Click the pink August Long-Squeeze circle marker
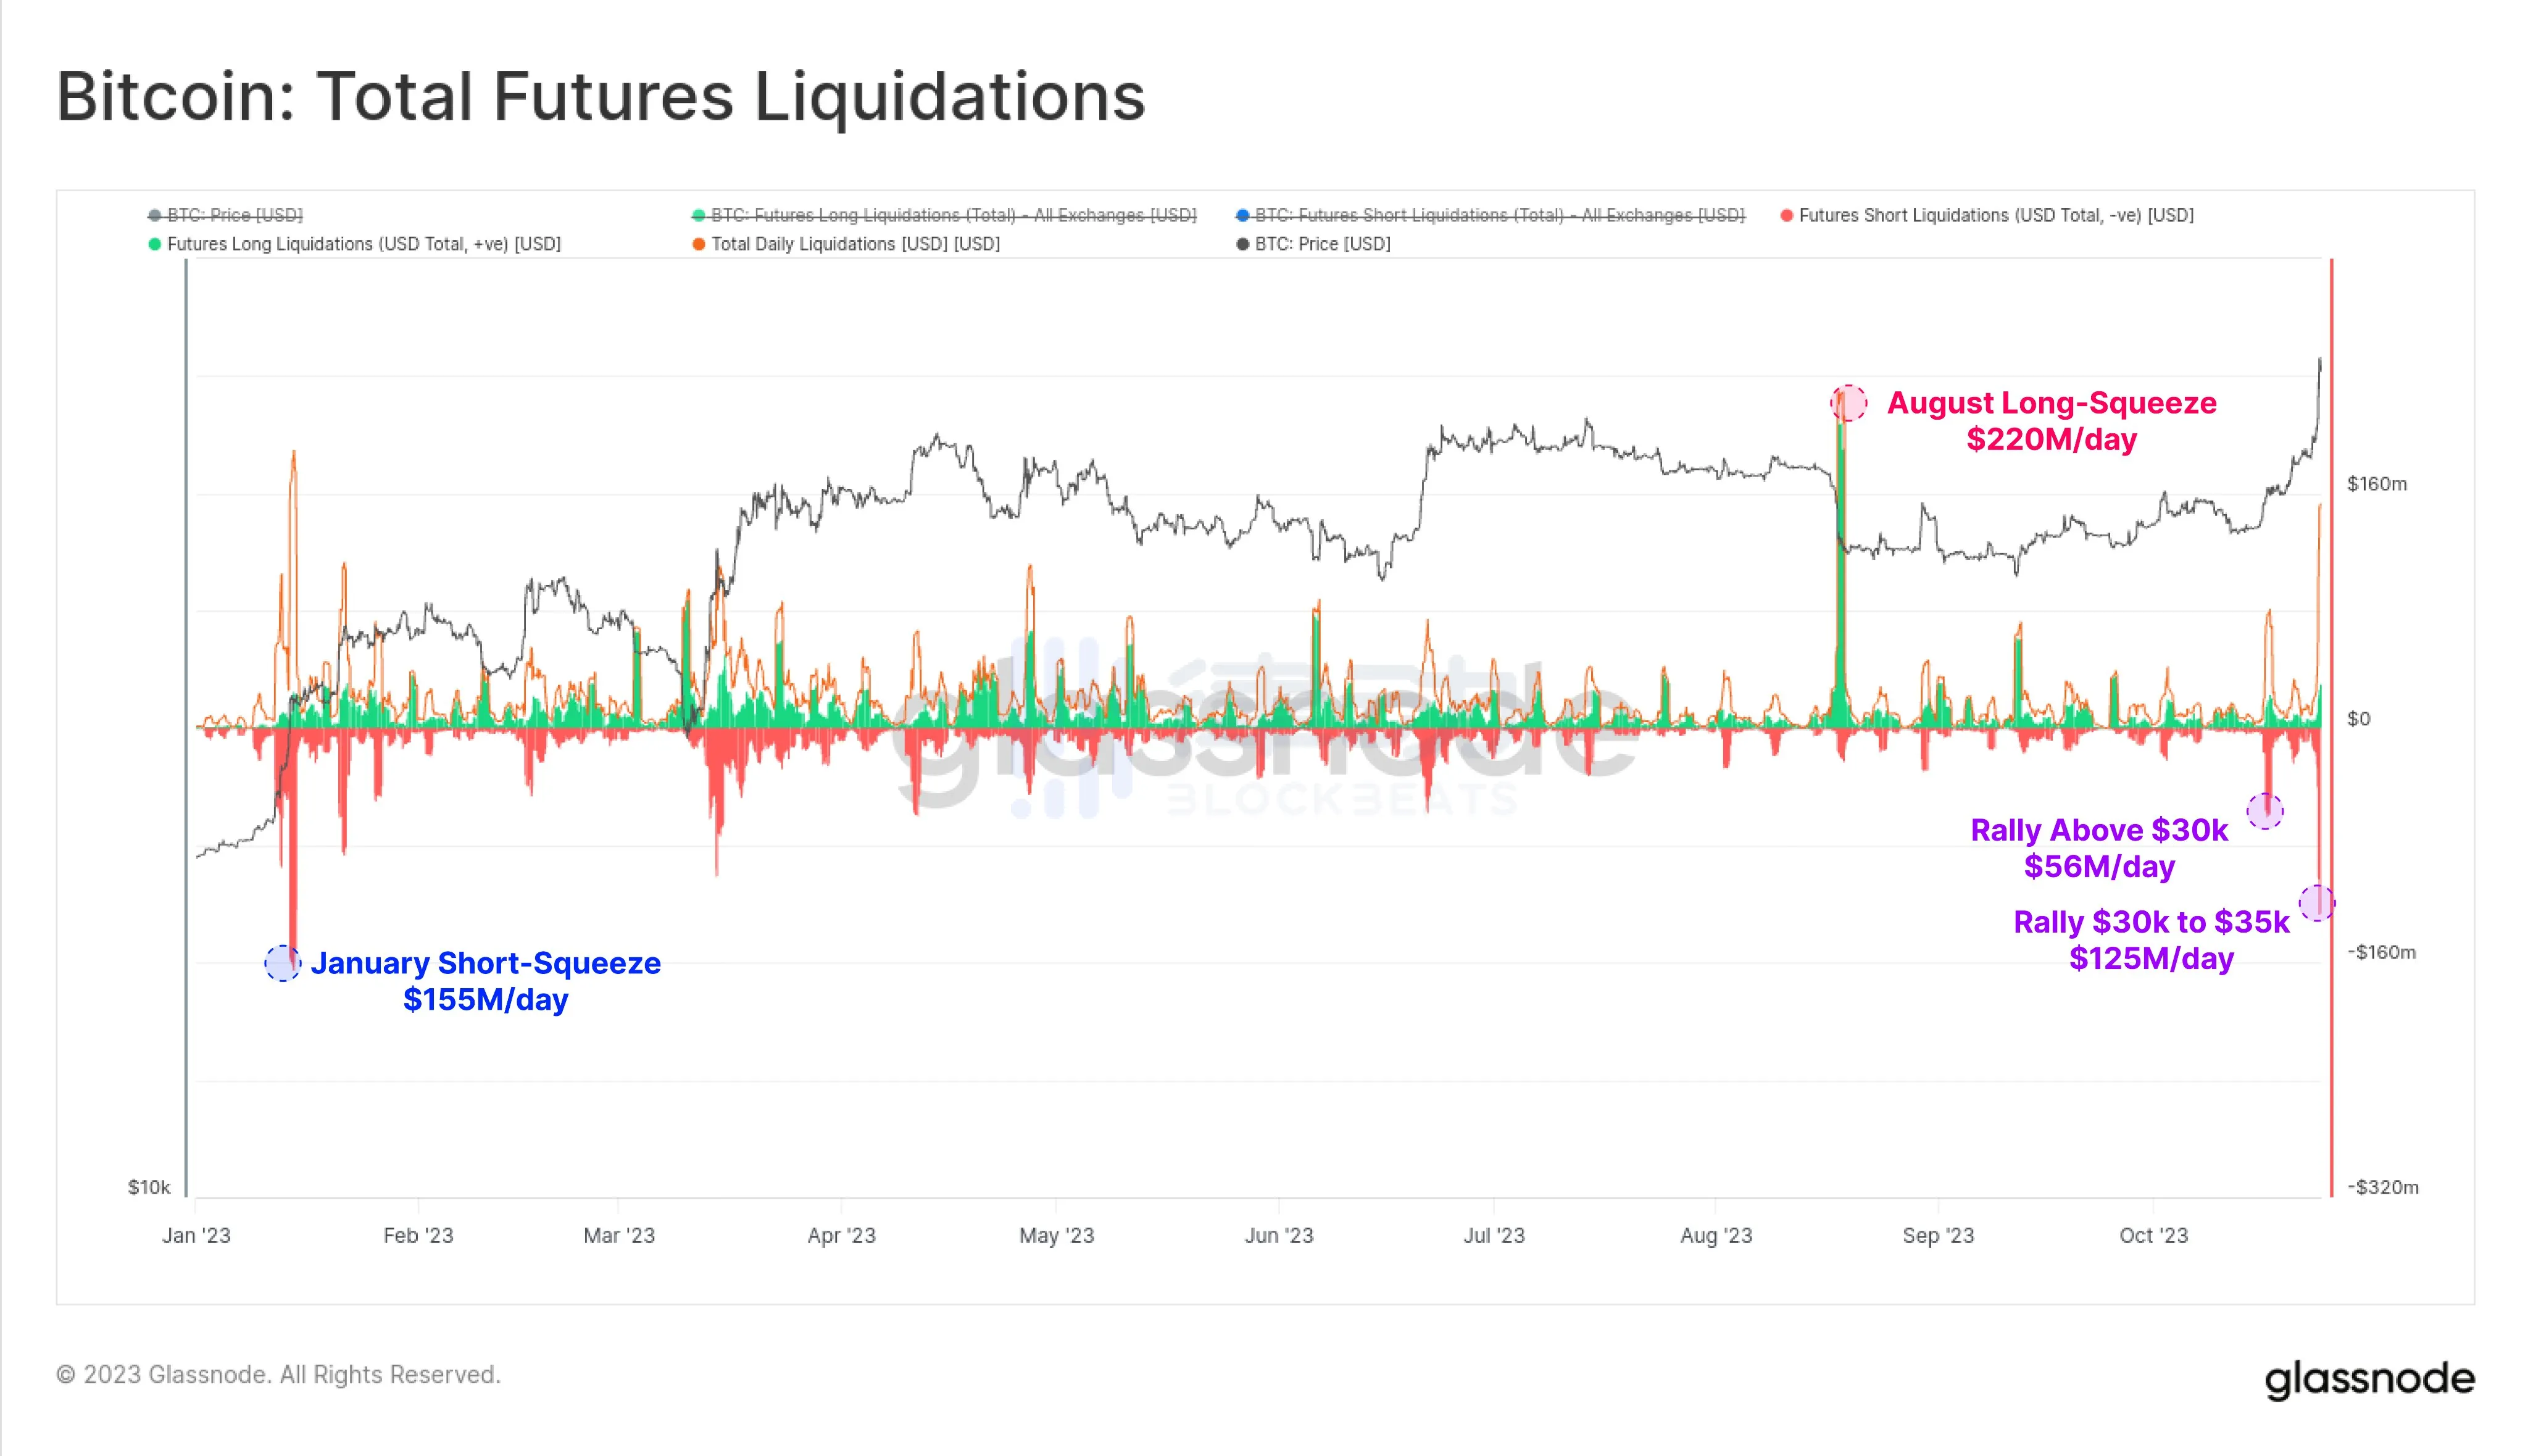This screenshot has height=1456, width=2528. click(1848, 403)
